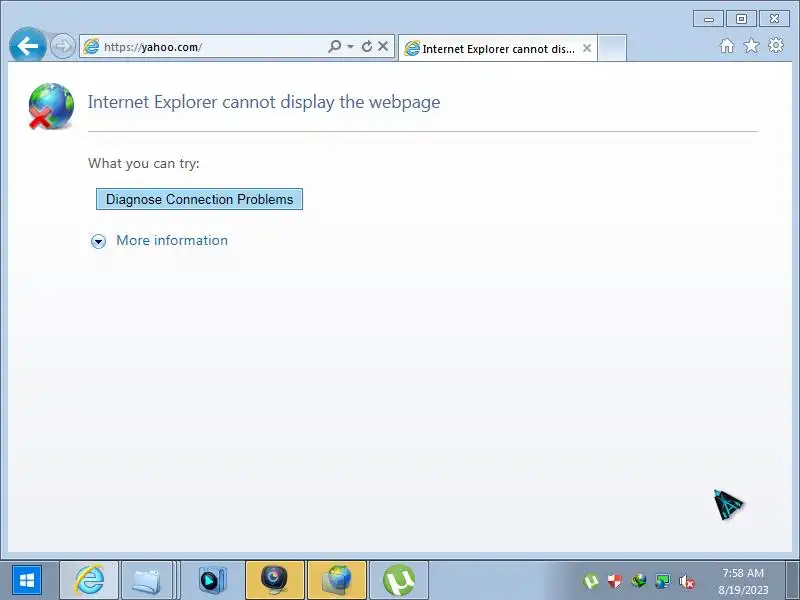Click the green download manager tray icon
Image resolution: width=800 pixels, height=600 pixels.
click(638, 581)
